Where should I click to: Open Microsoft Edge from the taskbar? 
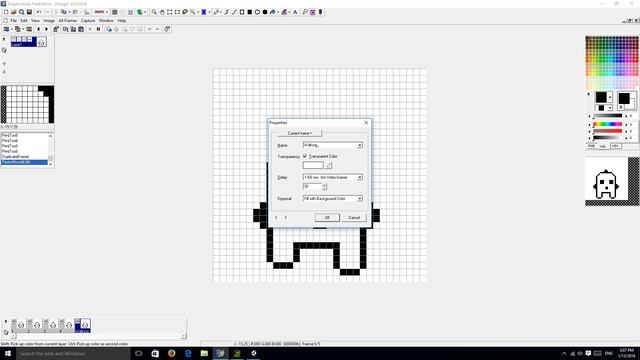[x=188, y=353]
